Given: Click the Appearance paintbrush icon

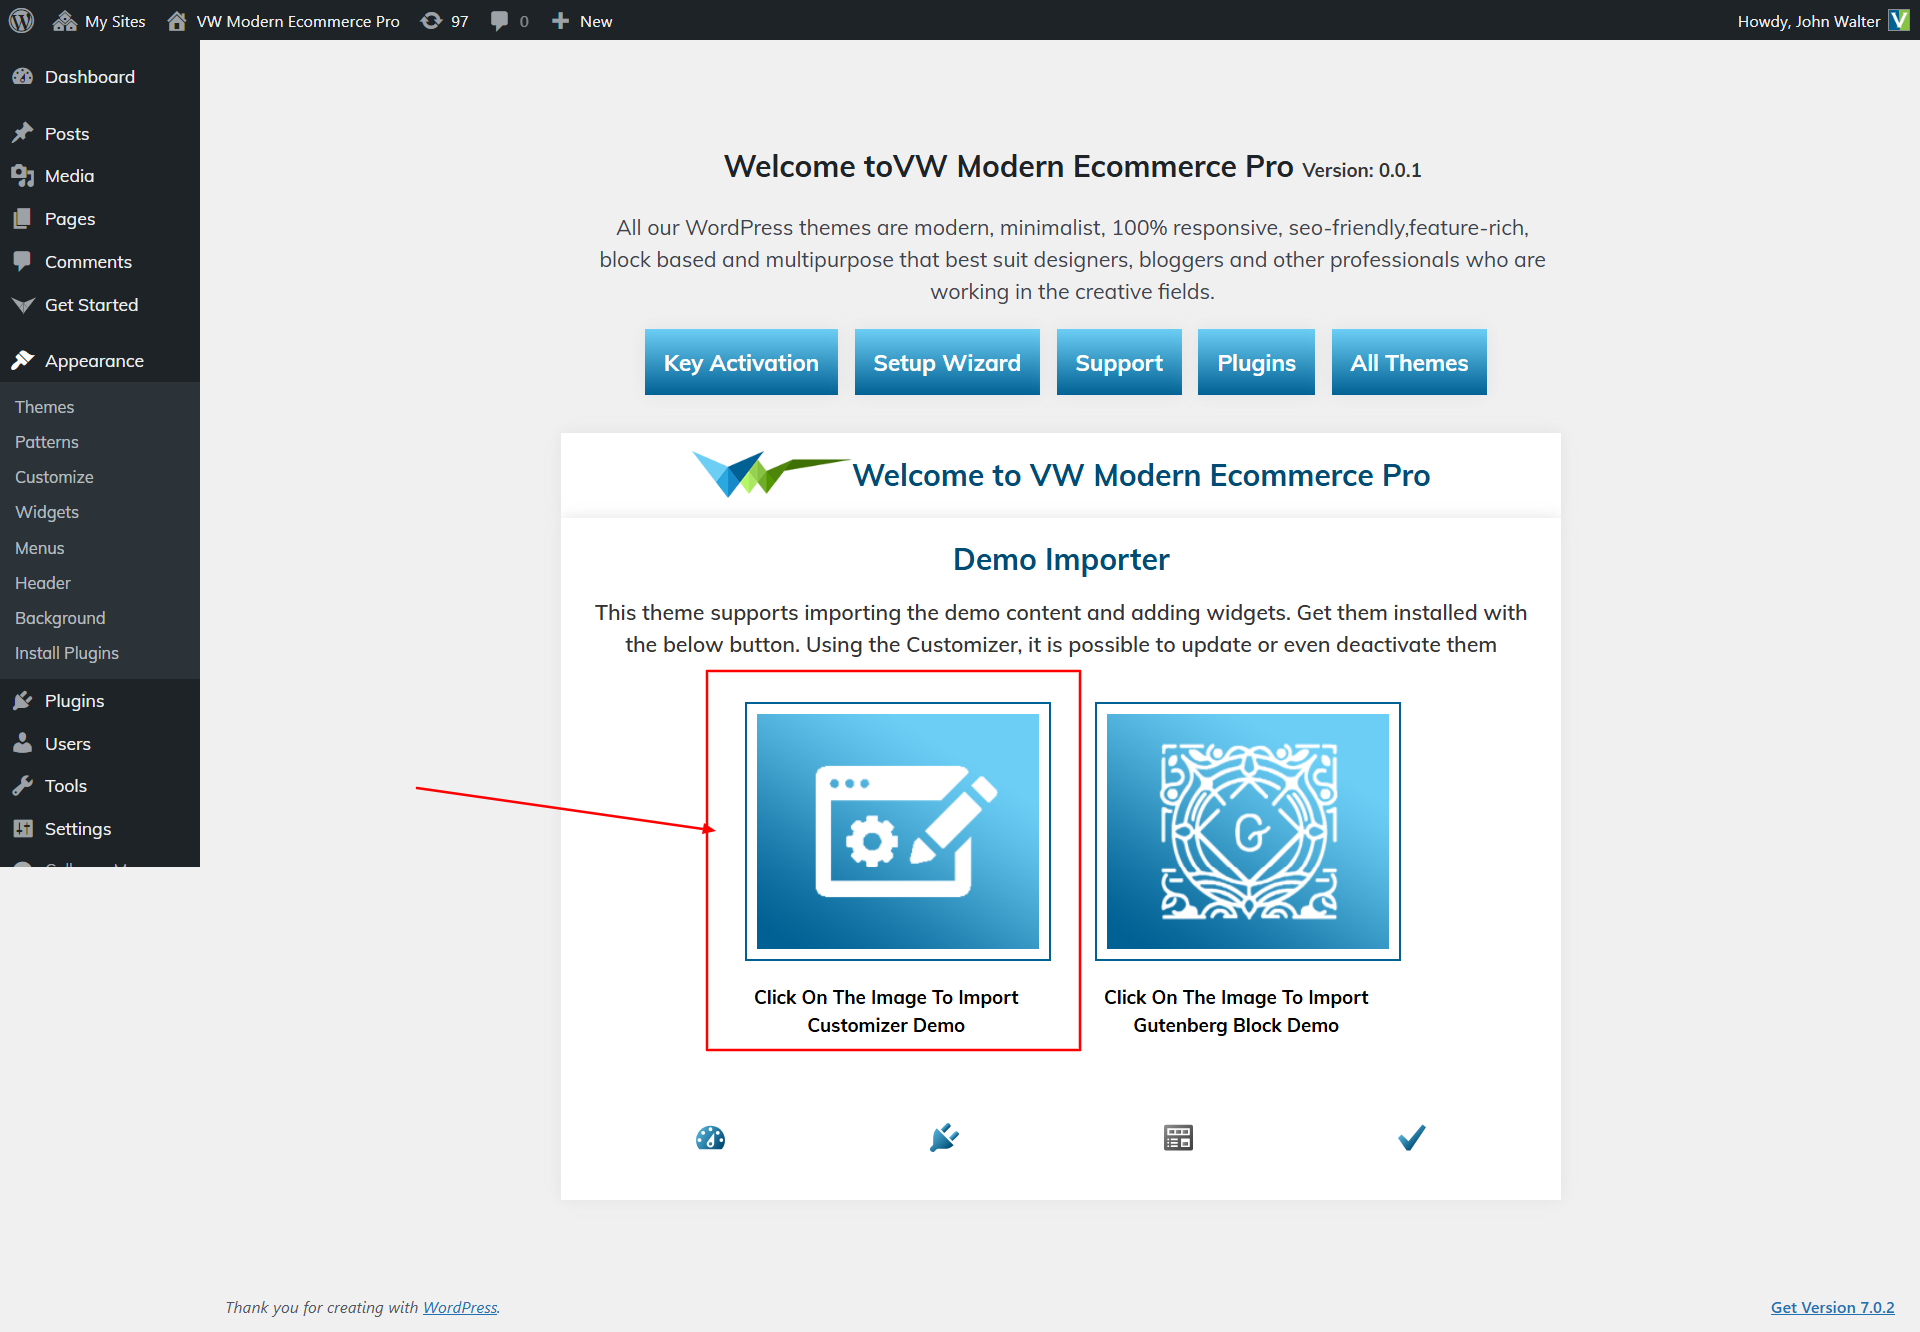Looking at the screenshot, I should pyautogui.click(x=23, y=360).
